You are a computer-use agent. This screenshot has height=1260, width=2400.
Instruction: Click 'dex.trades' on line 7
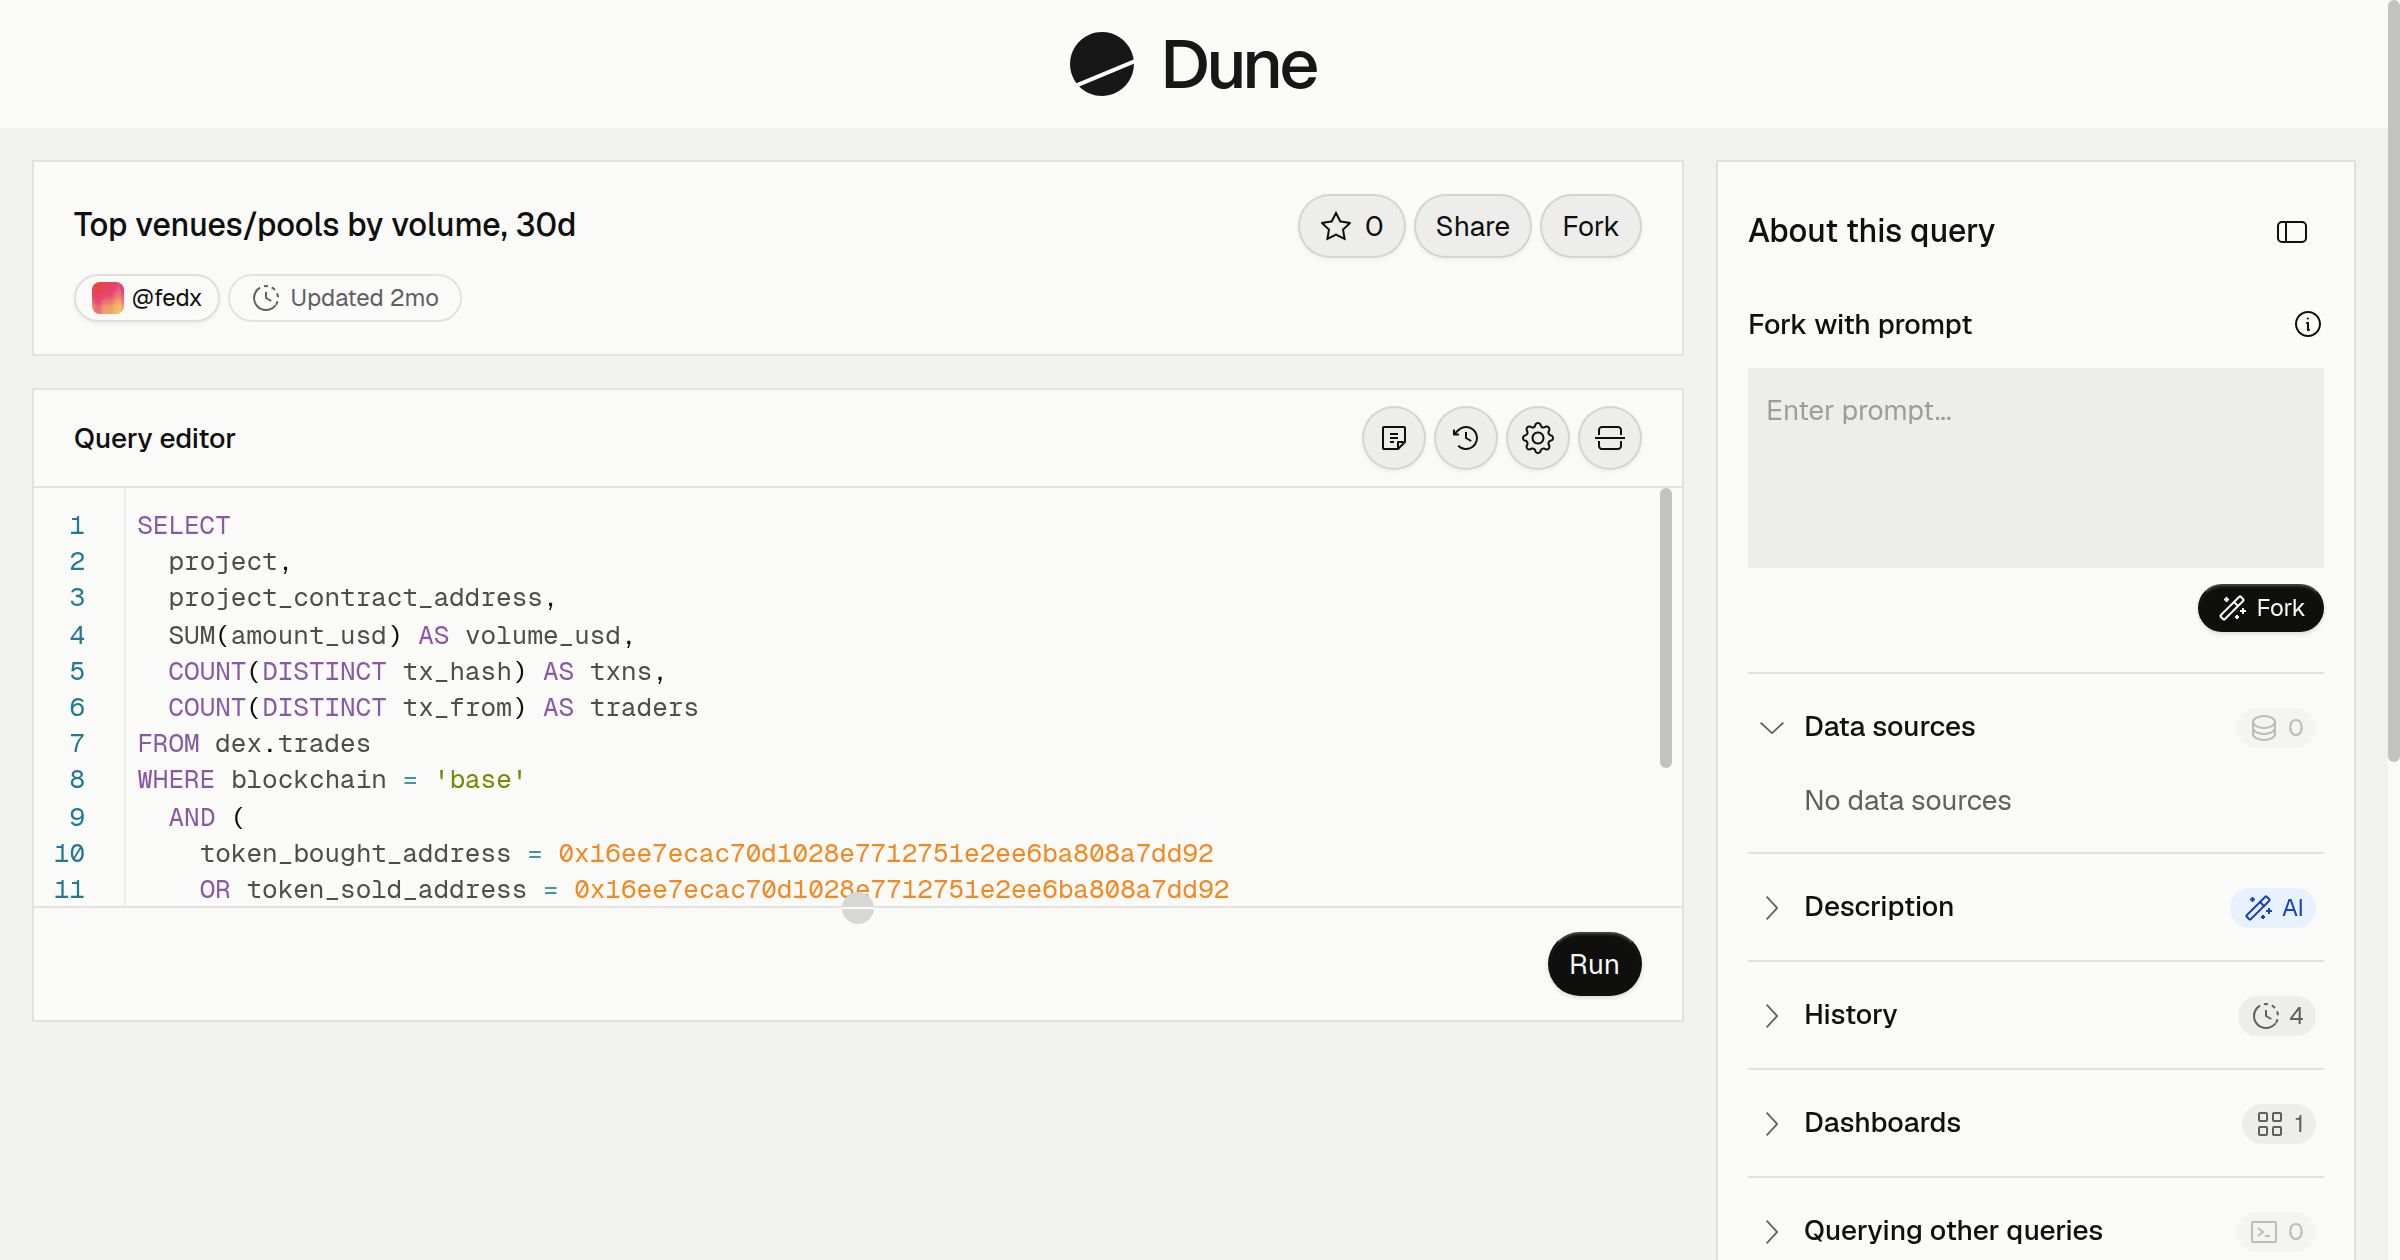293,744
